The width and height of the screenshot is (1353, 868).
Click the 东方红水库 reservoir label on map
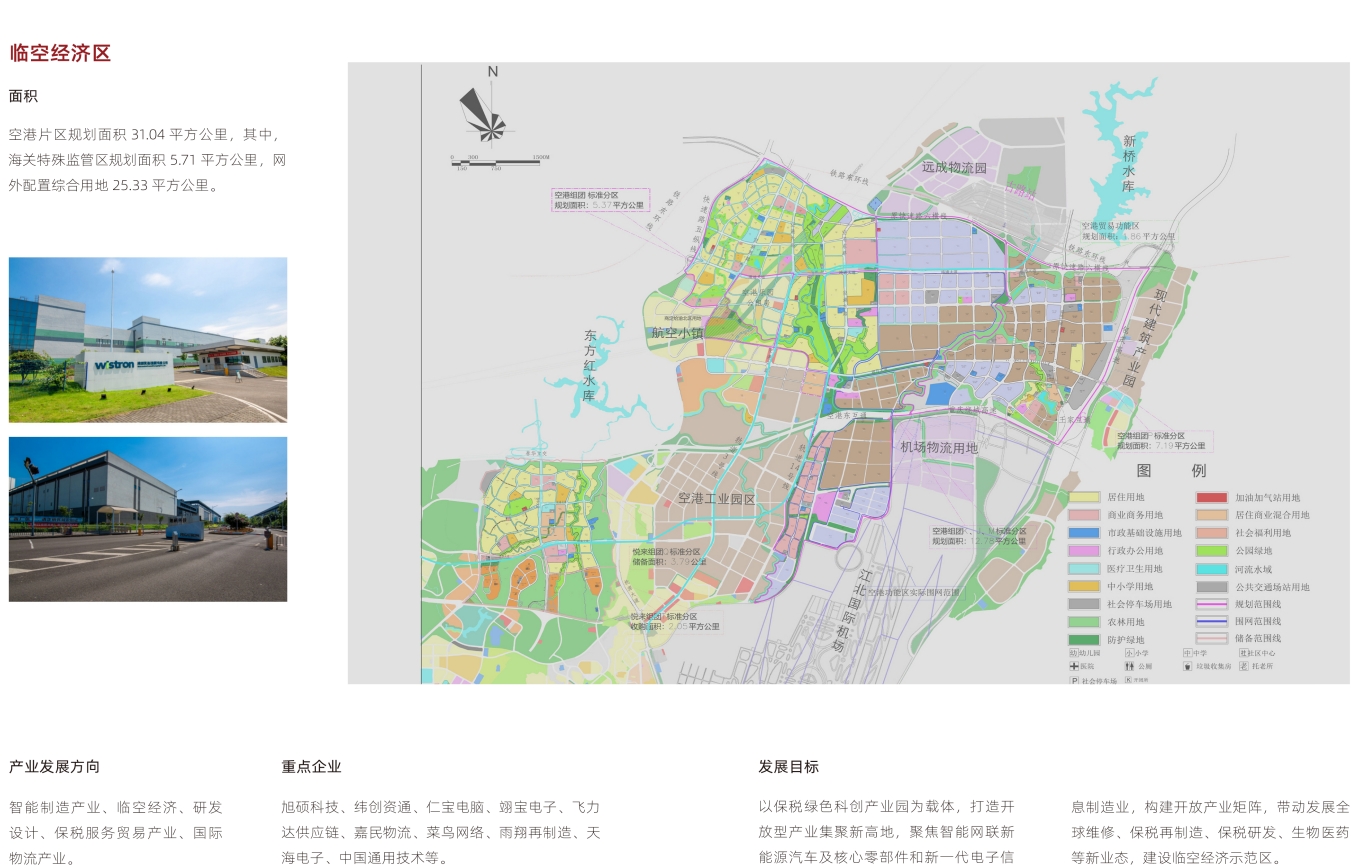[590, 367]
